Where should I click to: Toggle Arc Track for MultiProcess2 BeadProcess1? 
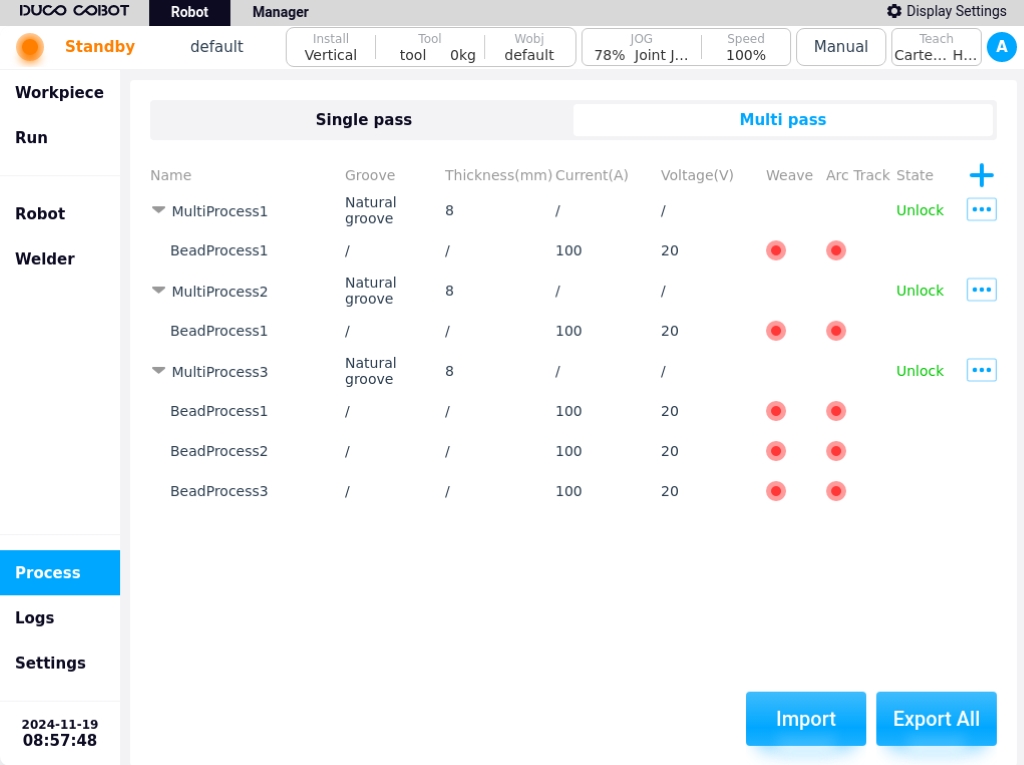pos(836,331)
